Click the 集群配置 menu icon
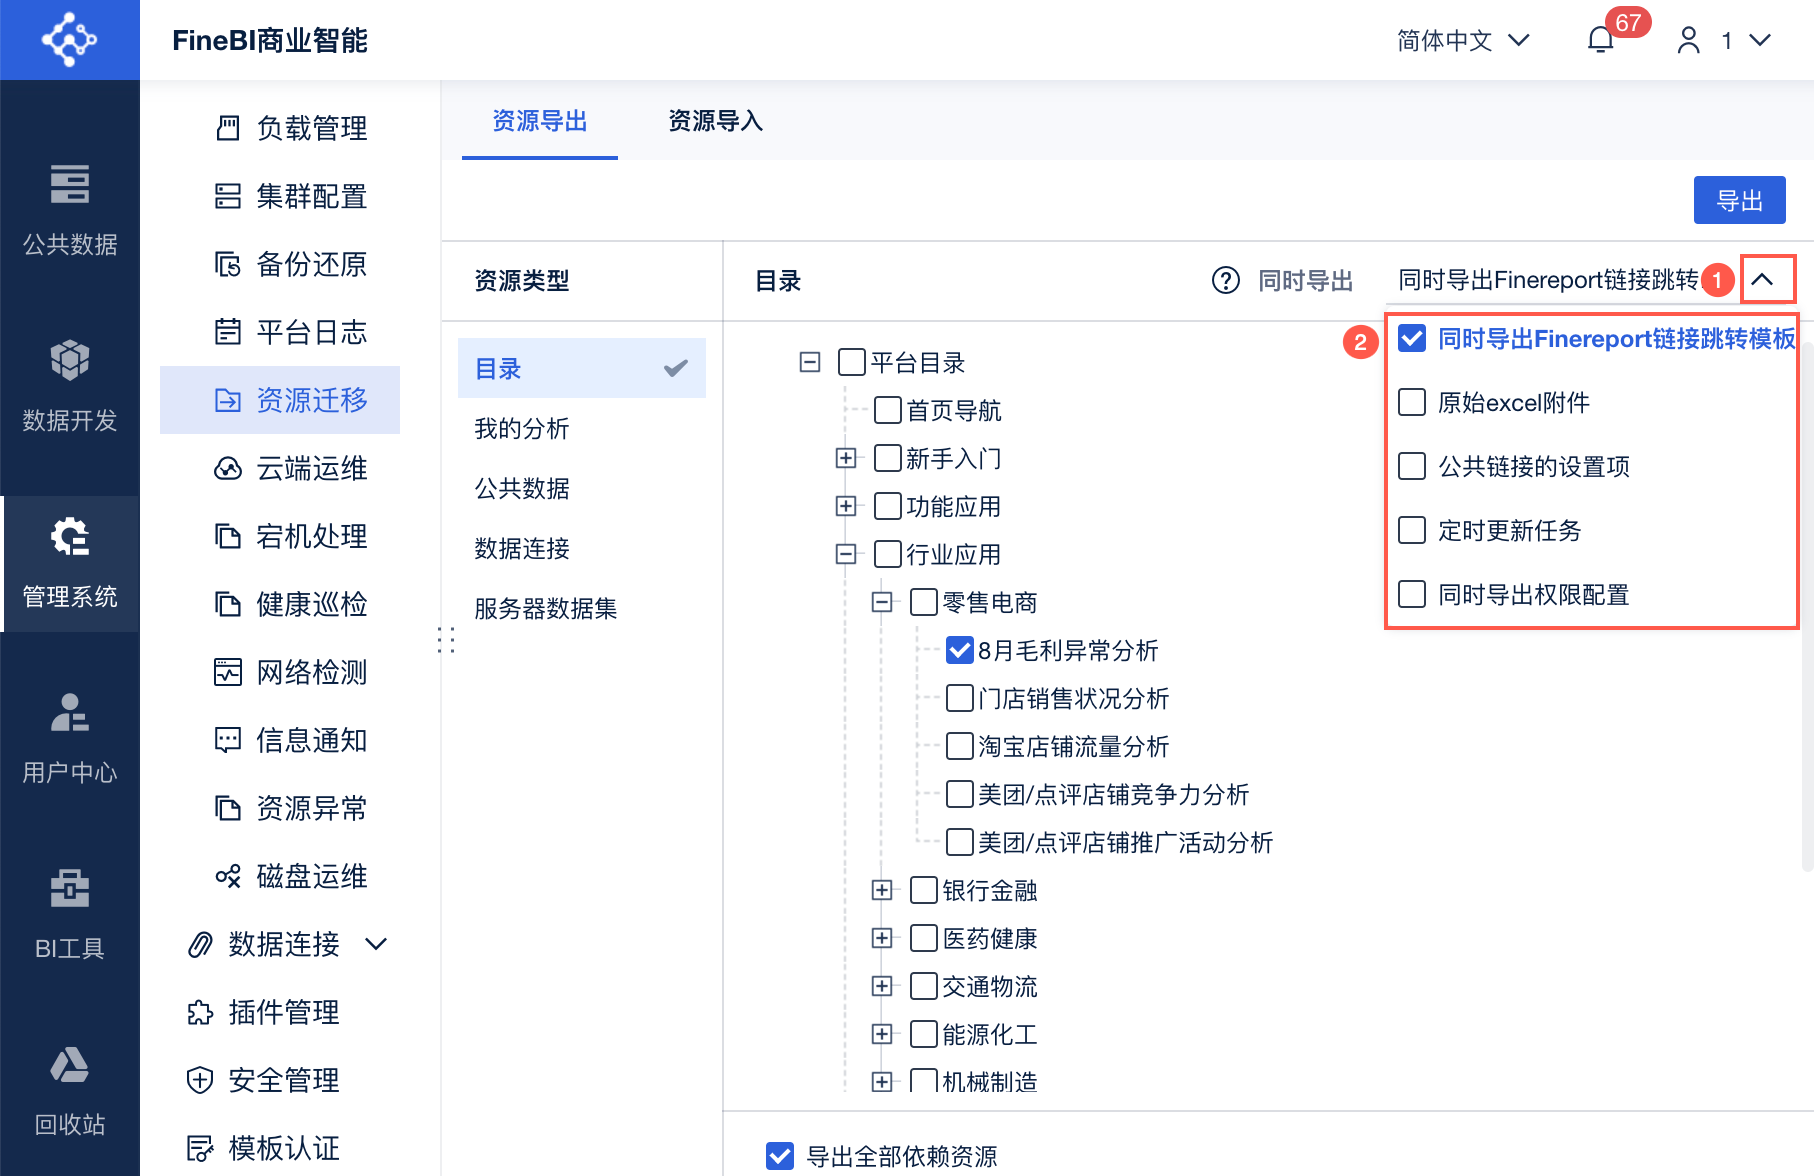Viewport: 1814px width, 1176px height. [x=228, y=196]
